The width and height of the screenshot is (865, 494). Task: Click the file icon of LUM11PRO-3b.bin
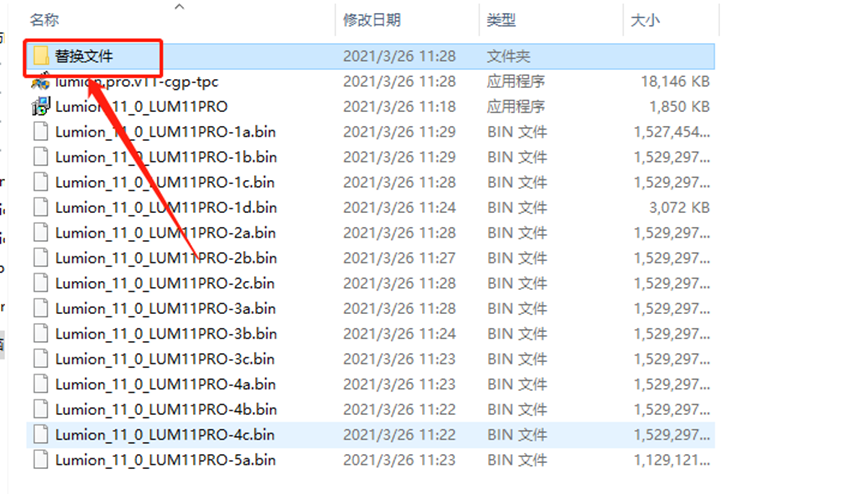tap(41, 334)
